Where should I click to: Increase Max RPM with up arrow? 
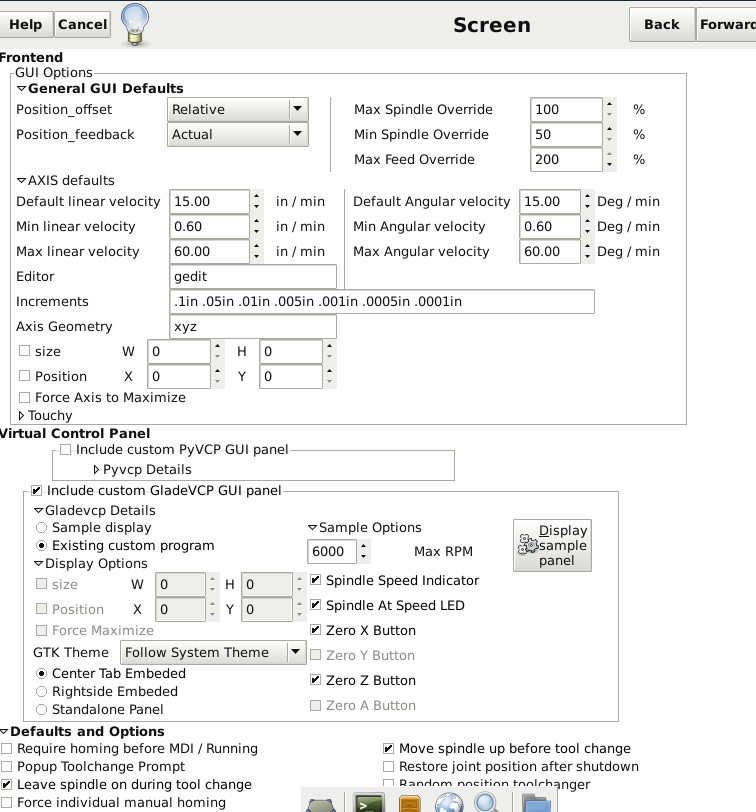364,546
